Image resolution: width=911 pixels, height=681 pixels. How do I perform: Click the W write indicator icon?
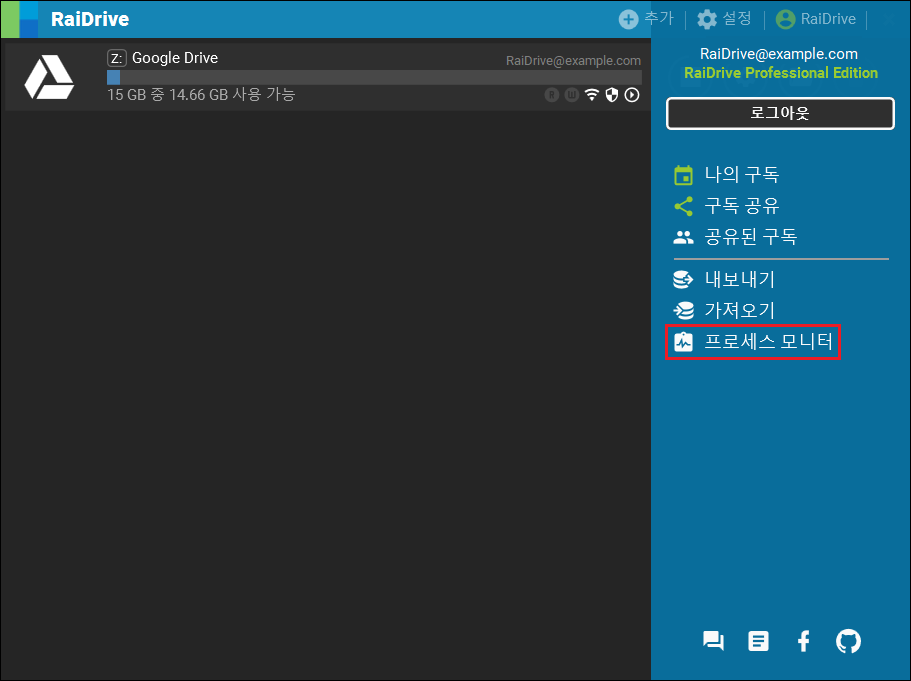click(572, 95)
